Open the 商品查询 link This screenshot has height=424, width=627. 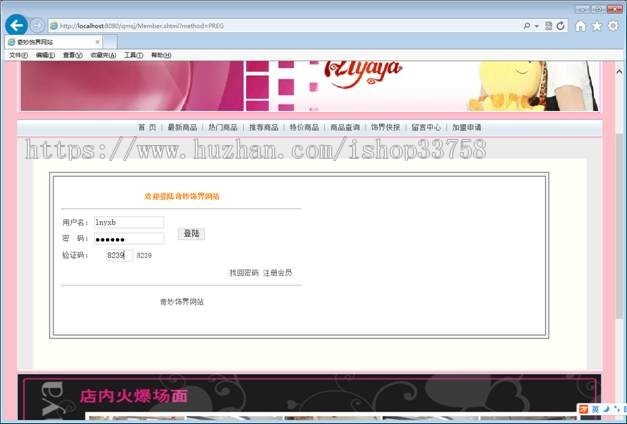point(345,128)
